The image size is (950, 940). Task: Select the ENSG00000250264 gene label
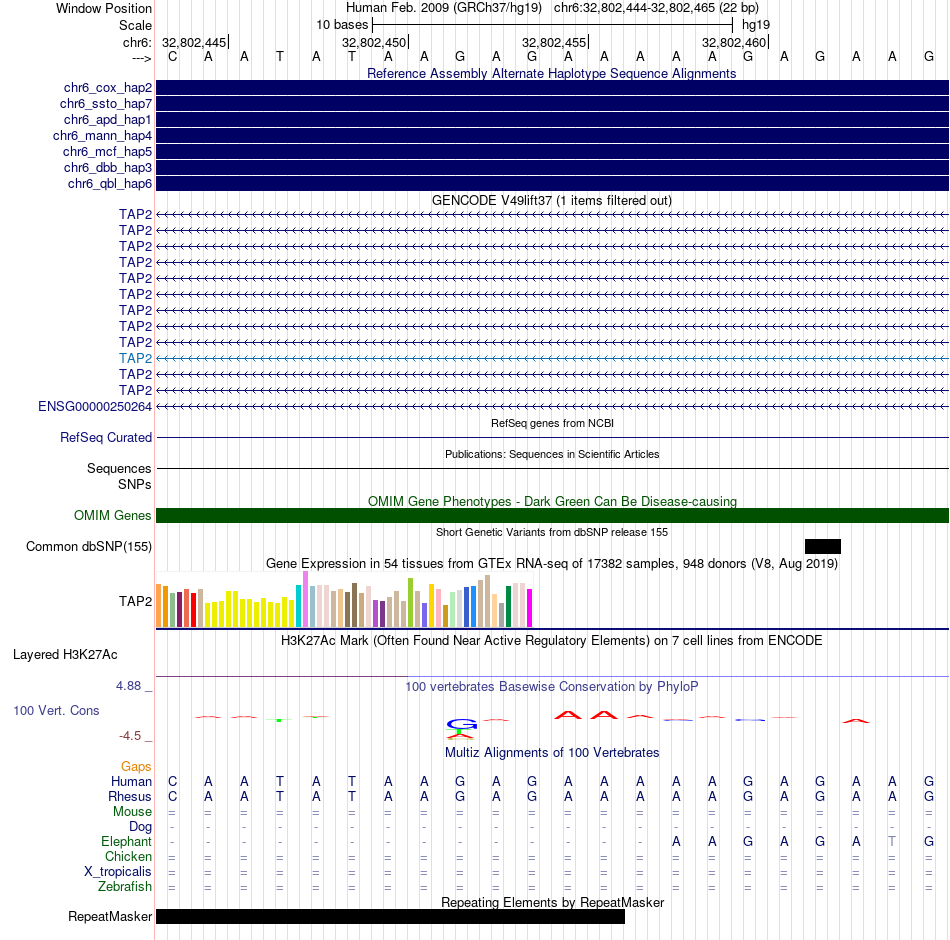click(x=95, y=407)
